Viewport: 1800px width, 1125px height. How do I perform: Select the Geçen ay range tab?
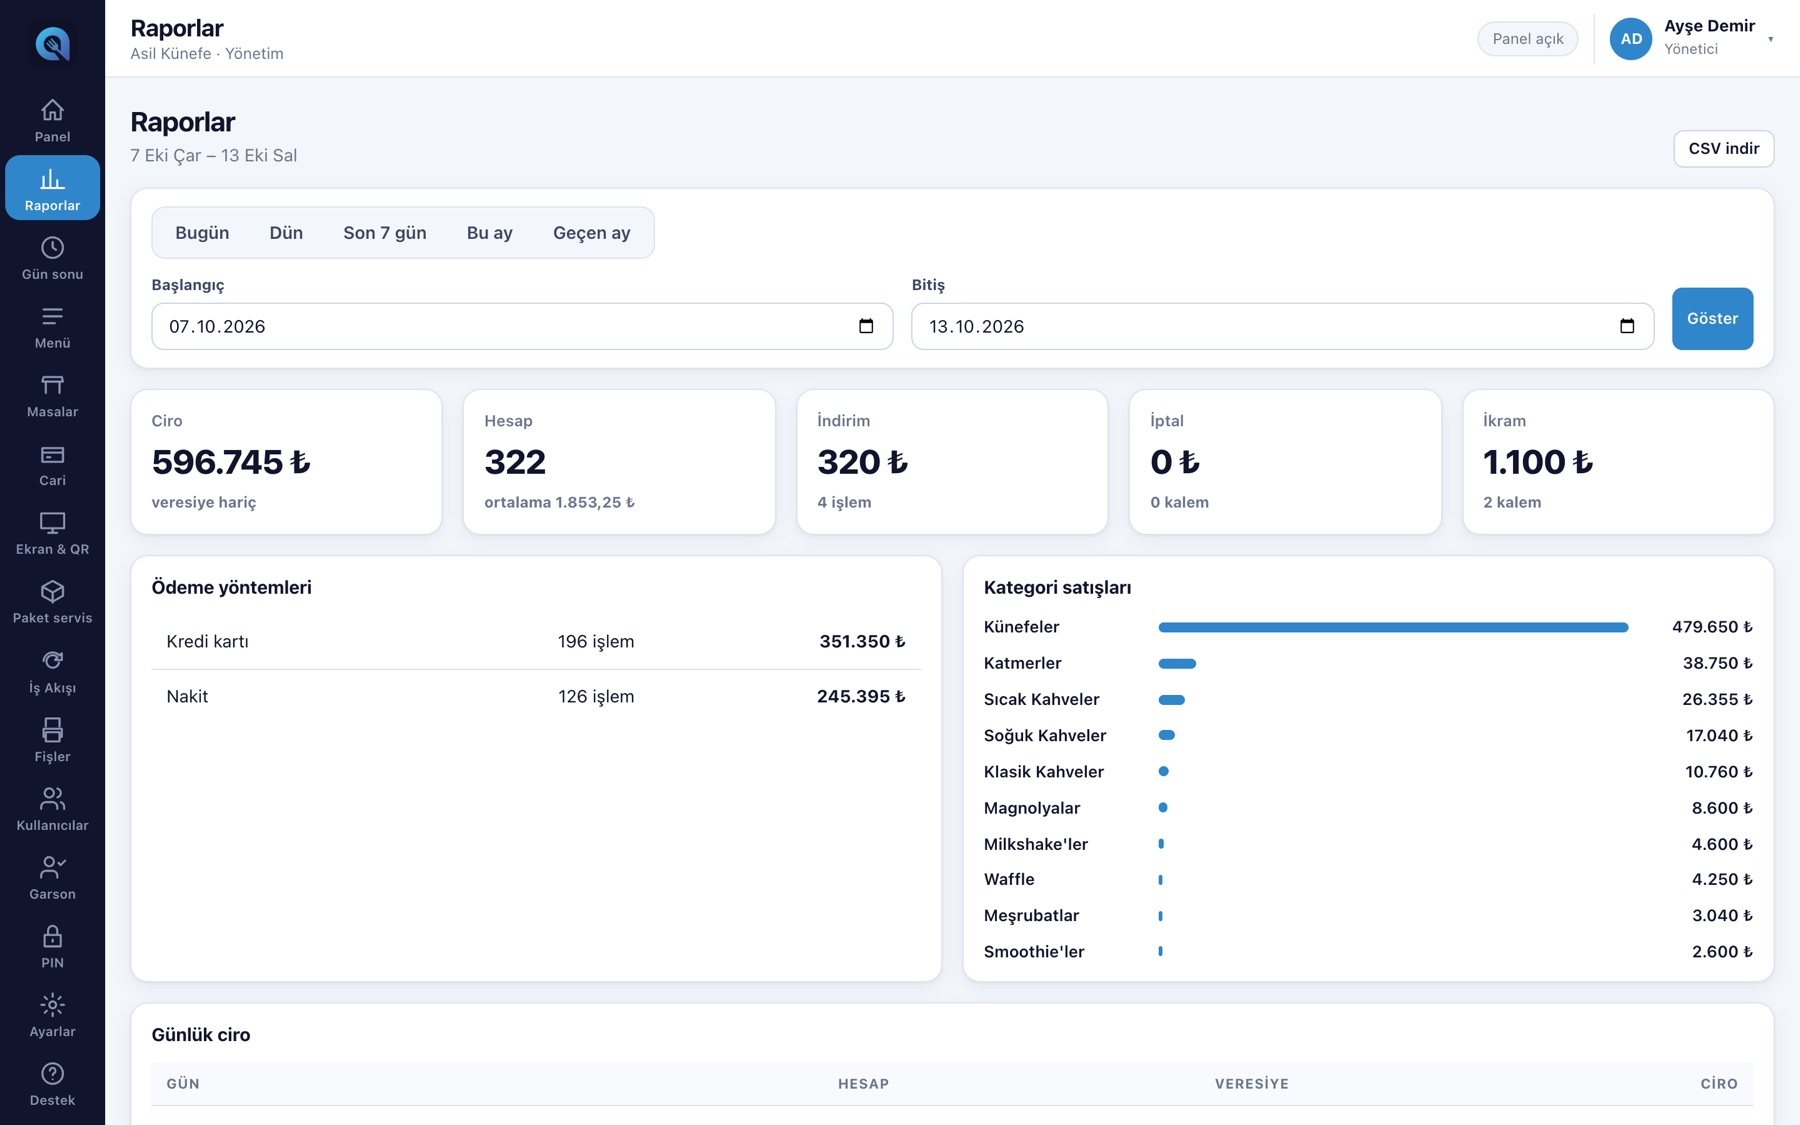point(592,233)
